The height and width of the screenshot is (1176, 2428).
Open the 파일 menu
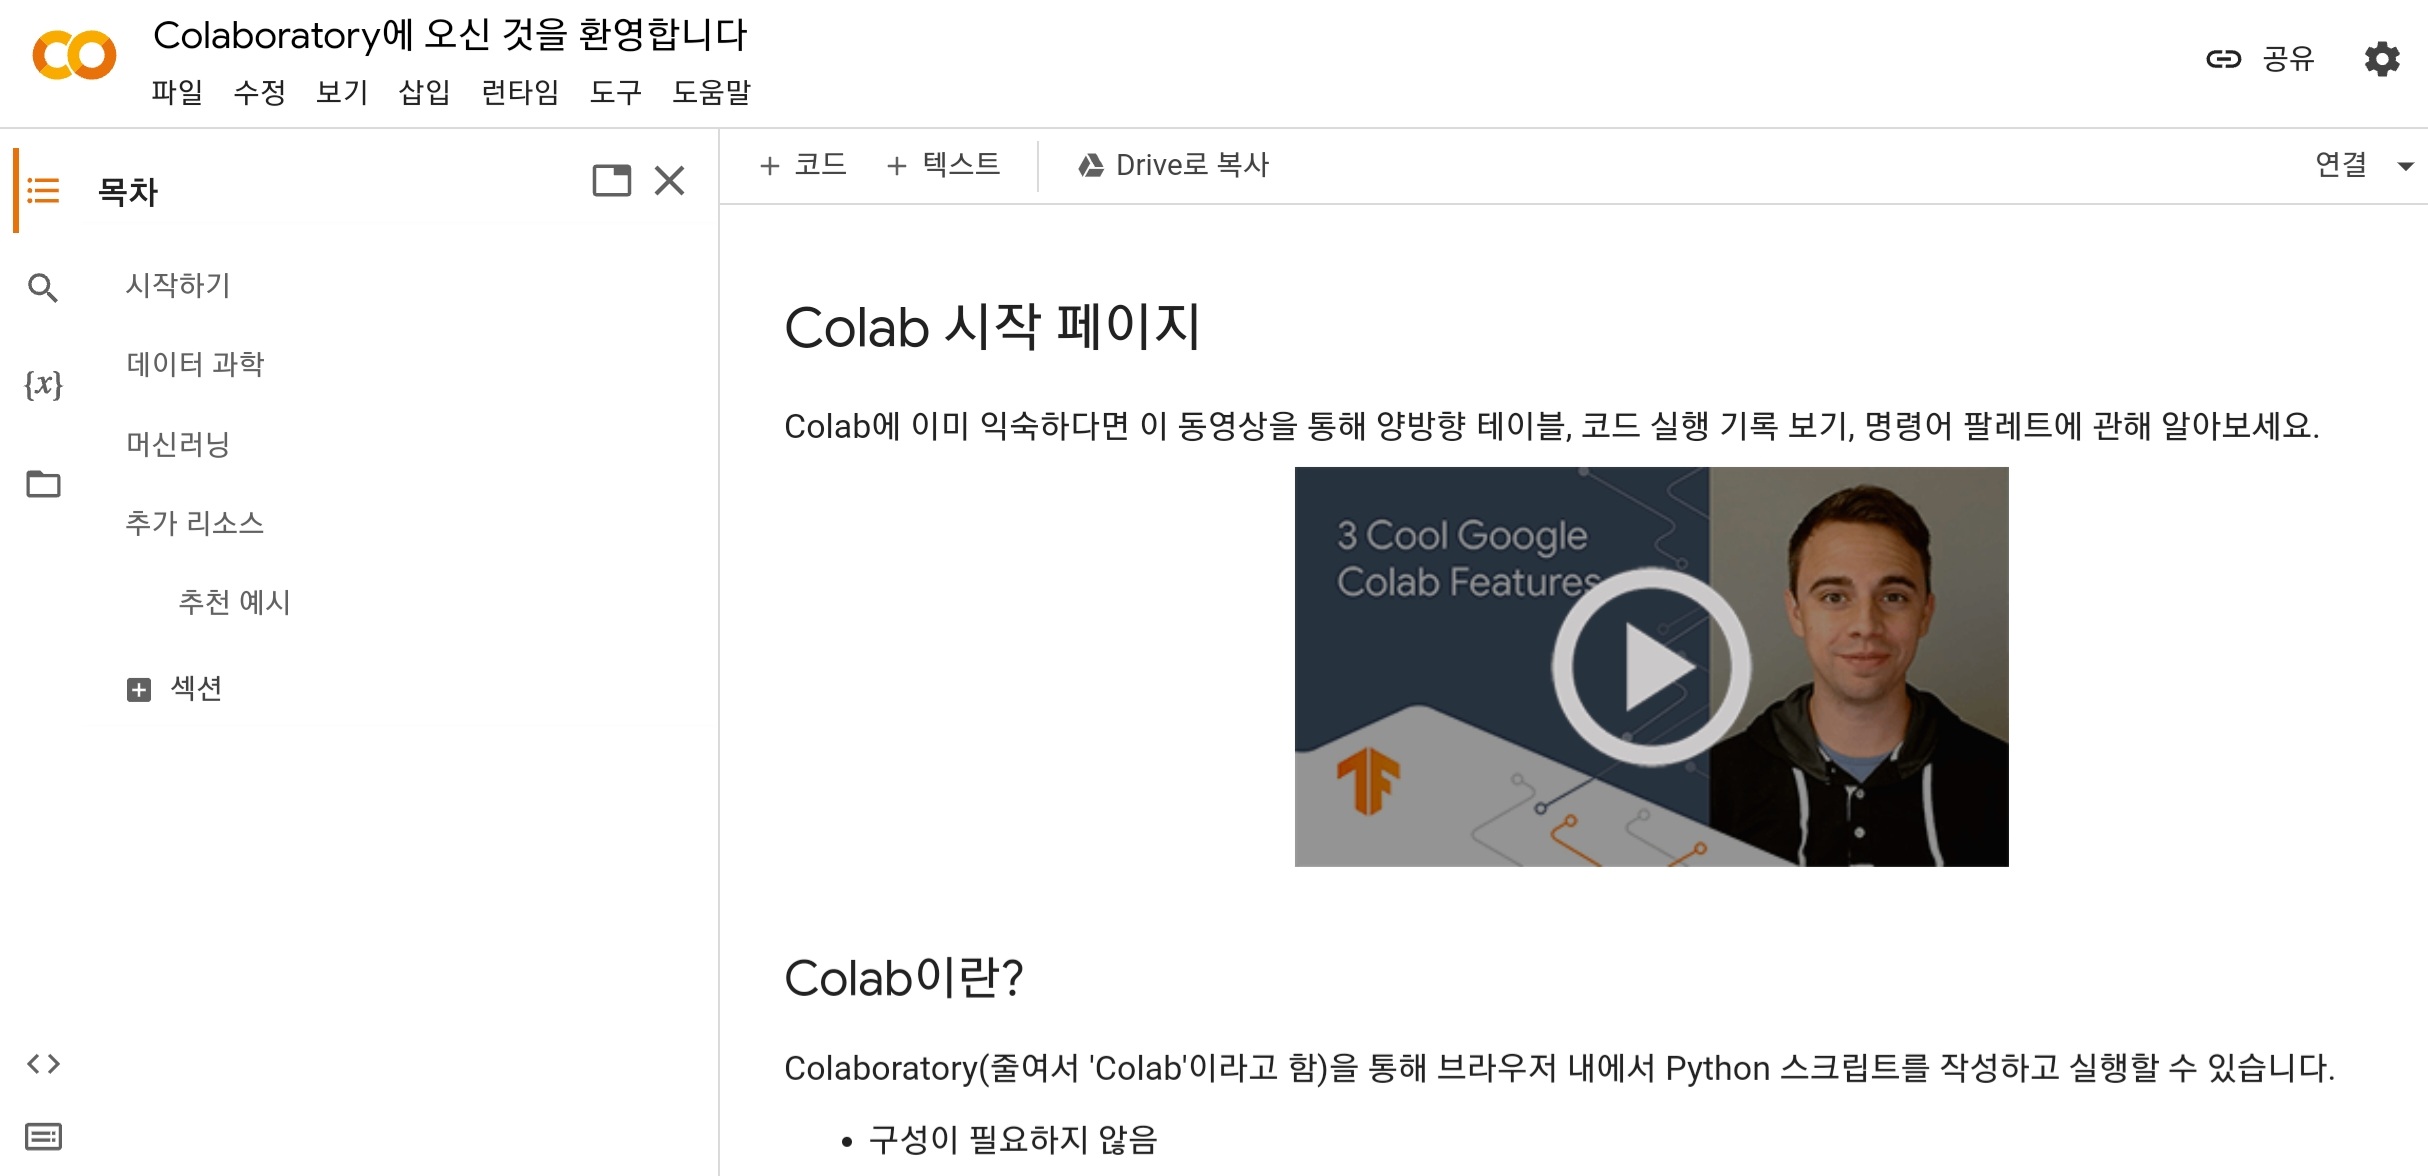tap(177, 92)
